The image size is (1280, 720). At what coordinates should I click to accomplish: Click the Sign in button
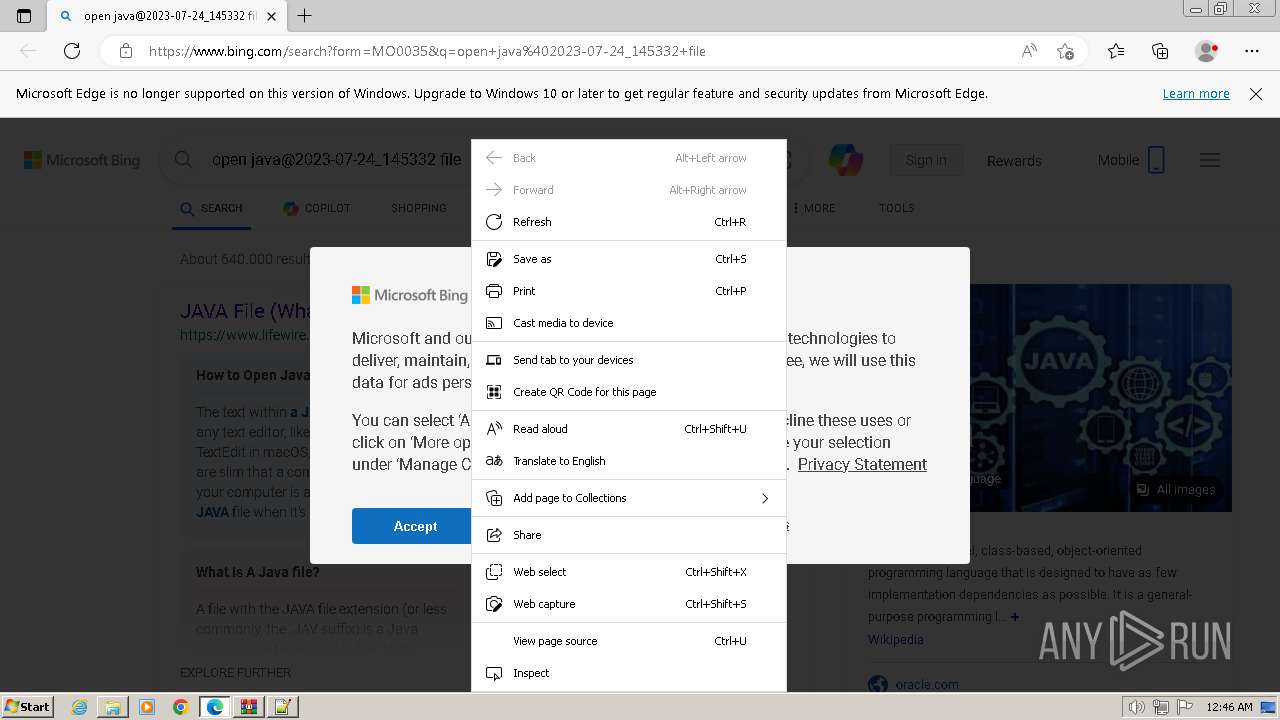(x=926, y=160)
